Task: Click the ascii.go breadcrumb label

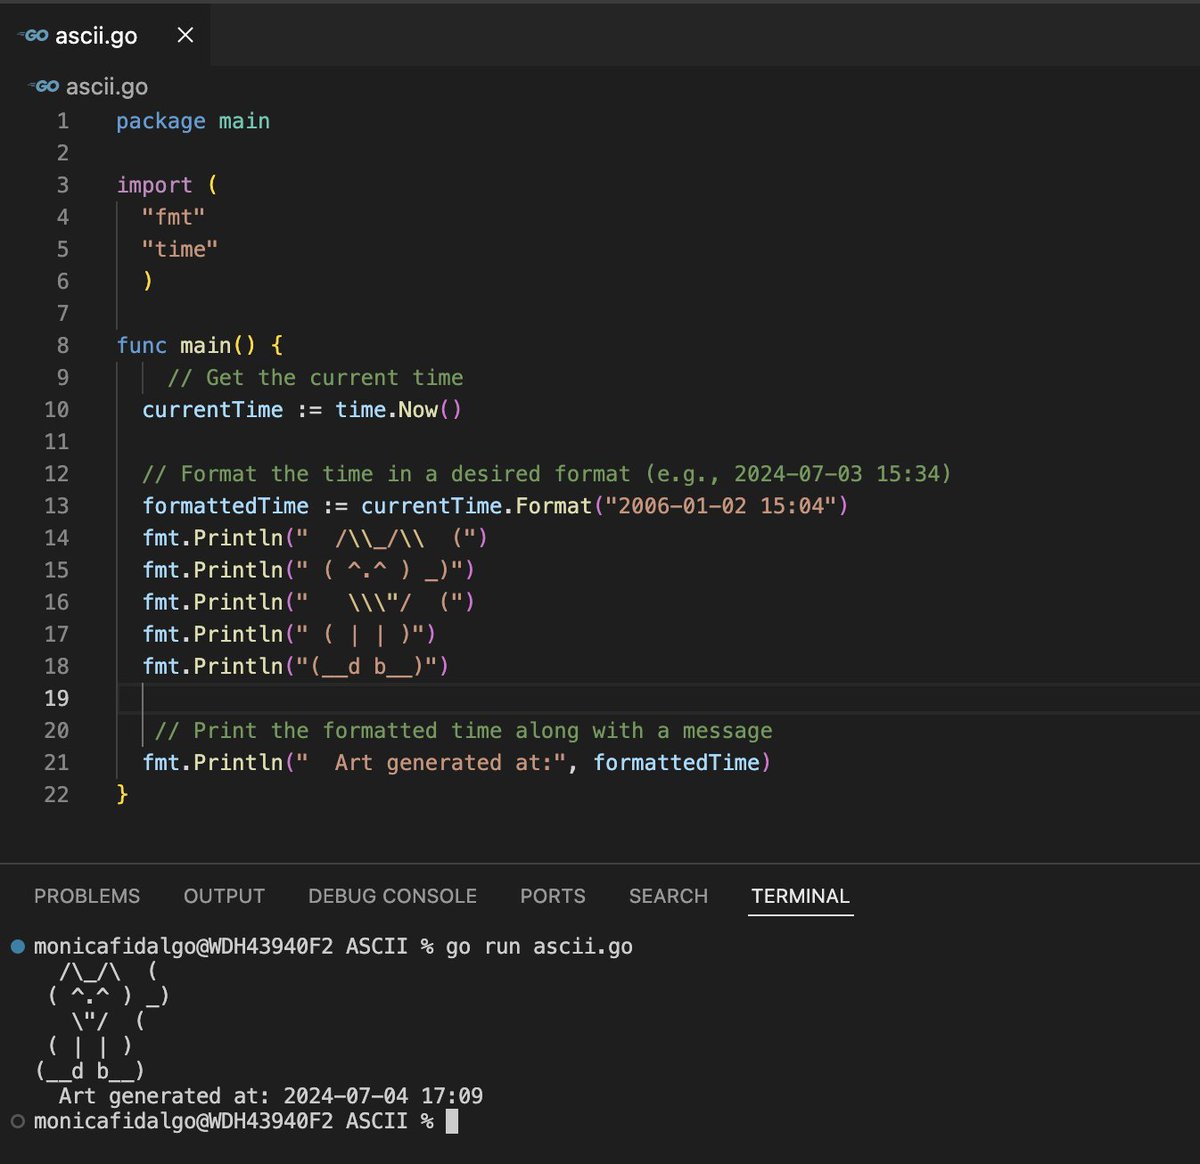Action: [x=105, y=86]
